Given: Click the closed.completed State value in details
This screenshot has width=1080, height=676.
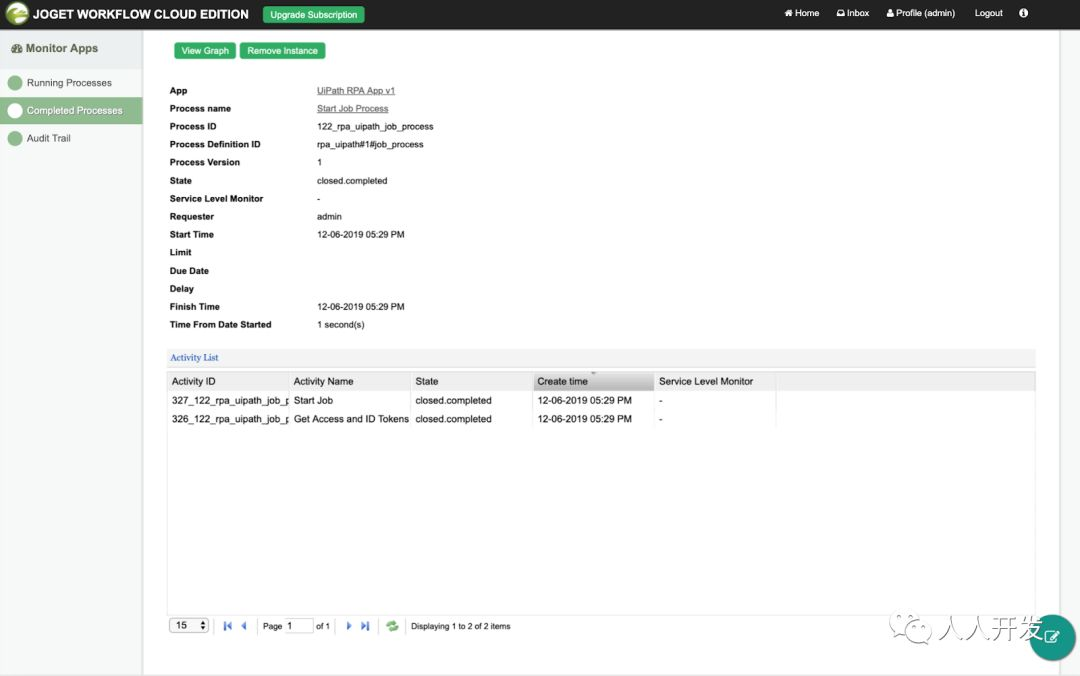Looking at the screenshot, I should click(x=352, y=181).
